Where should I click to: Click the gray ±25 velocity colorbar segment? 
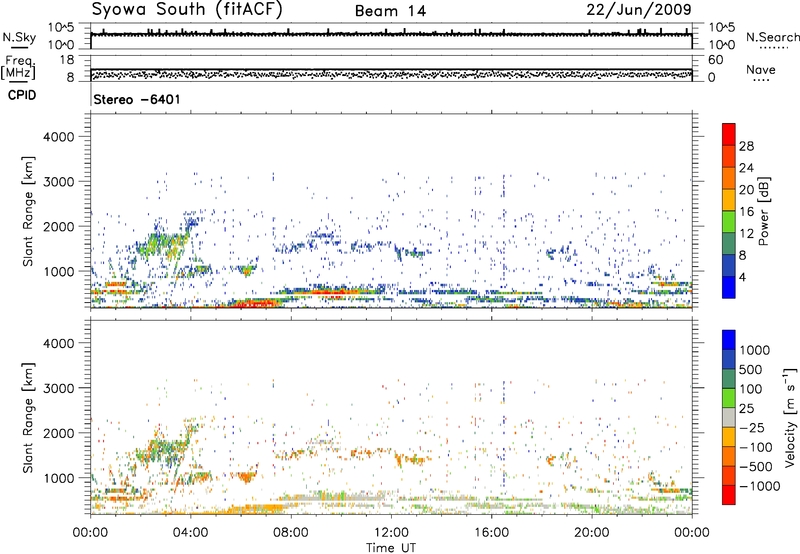tap(729, 418)
